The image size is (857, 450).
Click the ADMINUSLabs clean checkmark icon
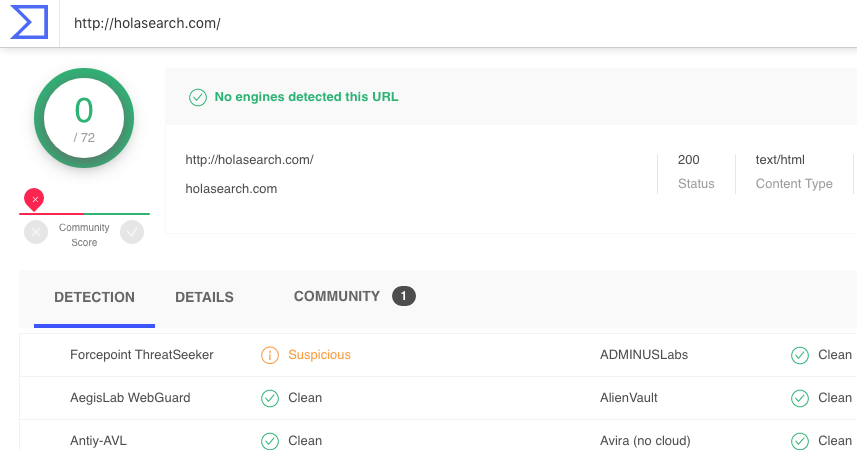point(800,355)
